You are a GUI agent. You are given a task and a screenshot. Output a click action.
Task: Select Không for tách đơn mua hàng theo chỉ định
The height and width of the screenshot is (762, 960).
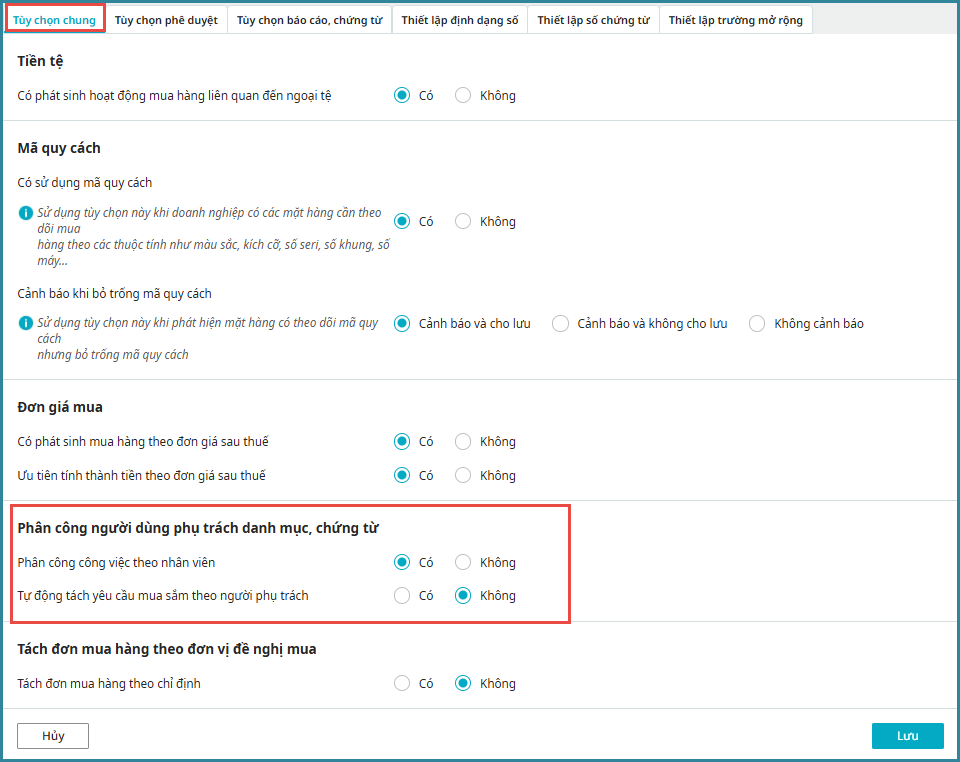(x=463, y=684)
